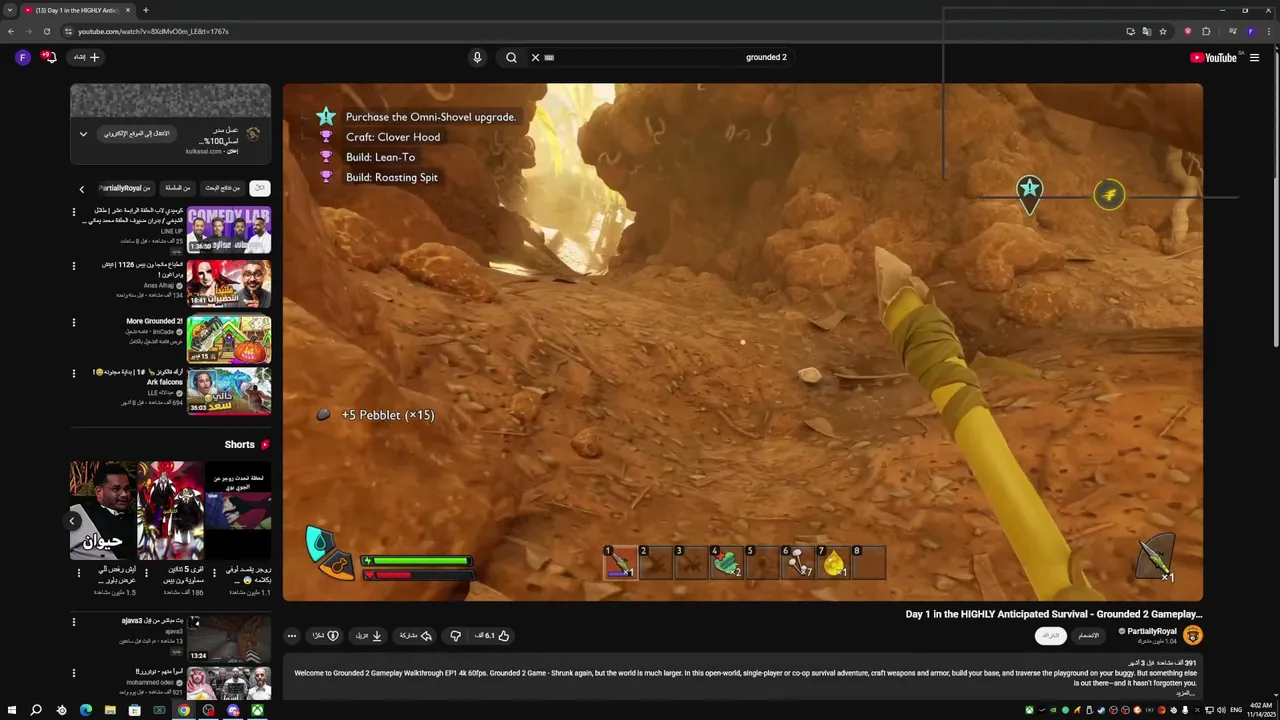Open options menu for Anas Alhajji video
The image size is (1280, 720).
point(73,266)
